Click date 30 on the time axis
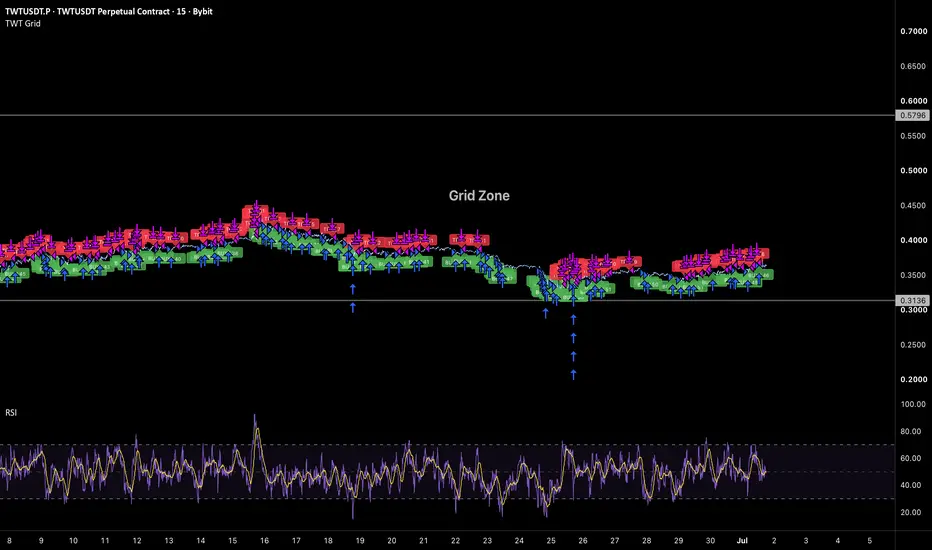This screenshot has width=932, height=550. click(x=710, y=540)
